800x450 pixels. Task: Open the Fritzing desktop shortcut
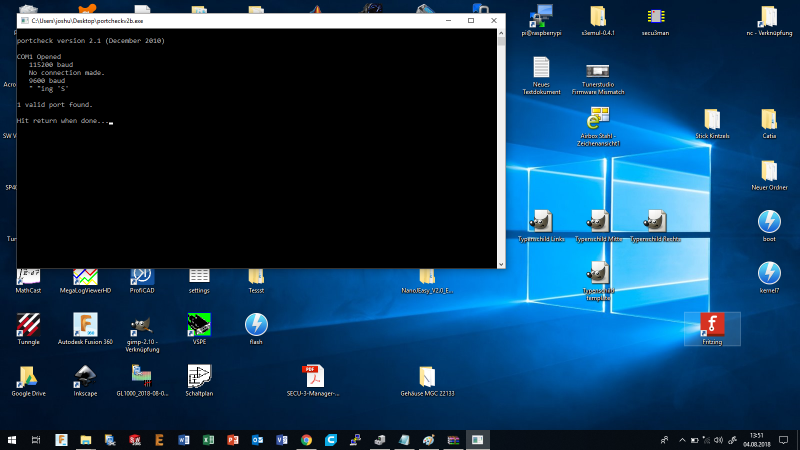point(712,326)
